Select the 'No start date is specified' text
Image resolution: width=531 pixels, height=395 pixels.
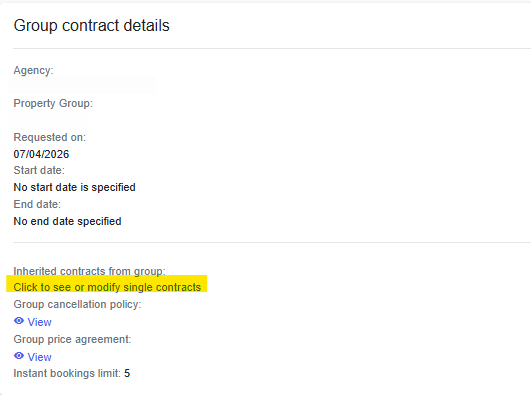pos(75,187)
